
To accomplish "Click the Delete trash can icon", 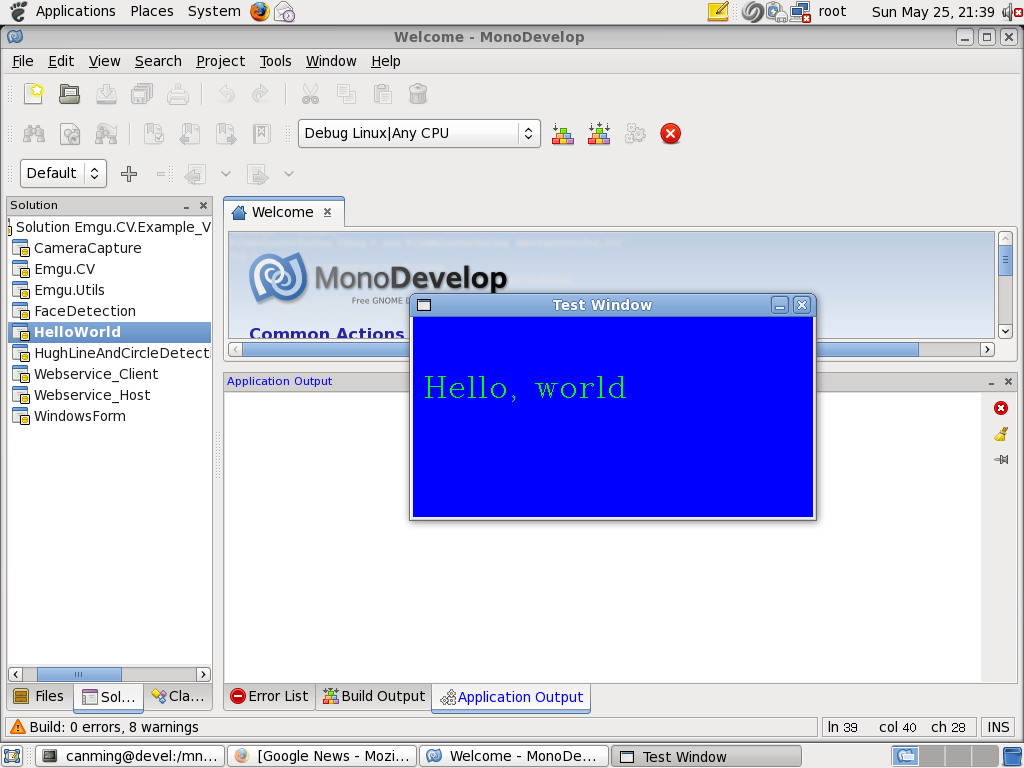I will point(418,94).
